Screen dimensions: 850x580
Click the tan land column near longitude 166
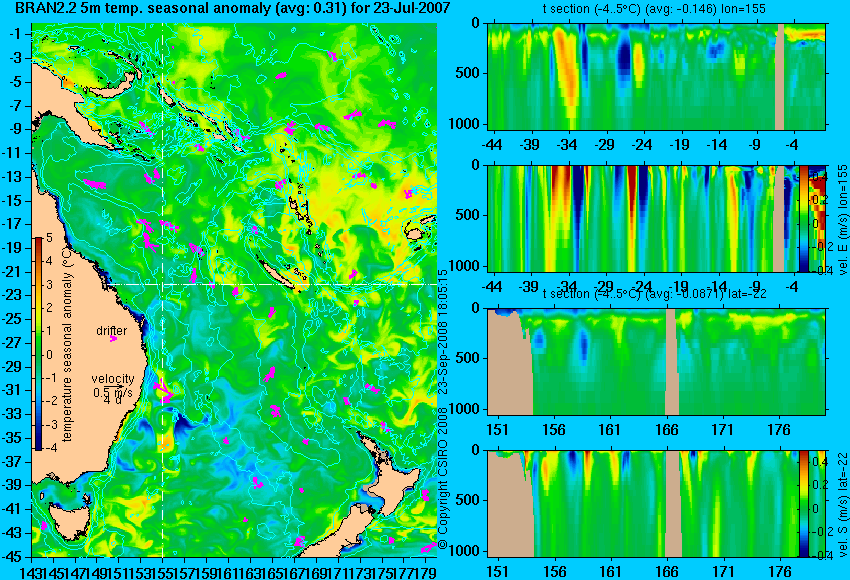[672, 362]
